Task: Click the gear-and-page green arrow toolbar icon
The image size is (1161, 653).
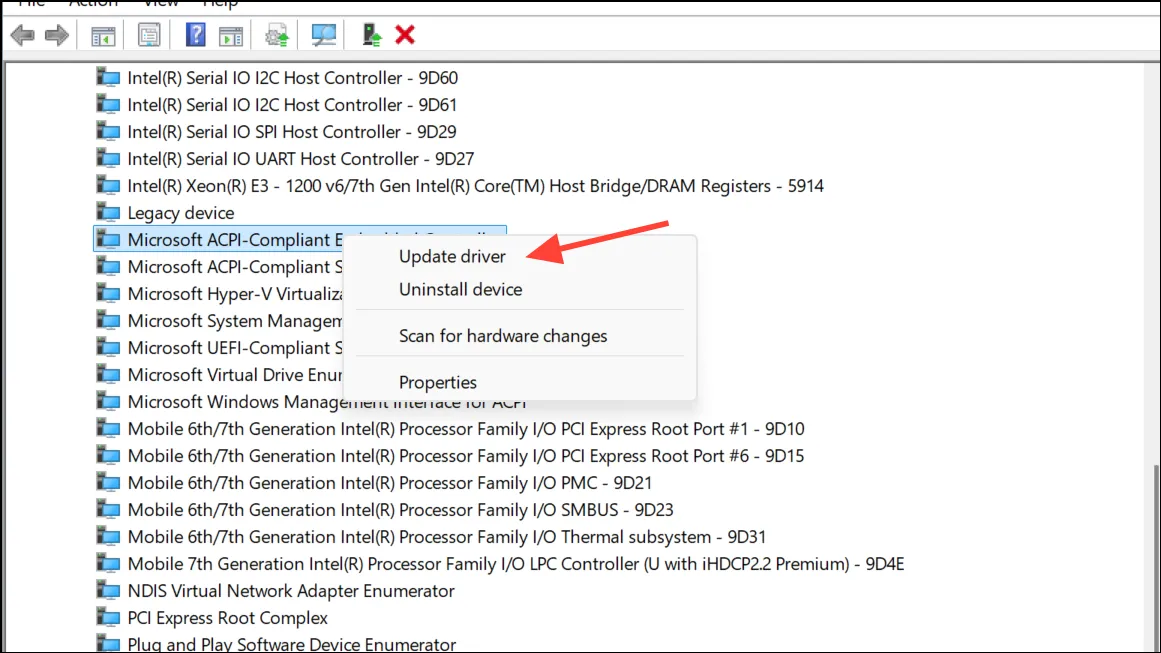Action: [277, 36]
